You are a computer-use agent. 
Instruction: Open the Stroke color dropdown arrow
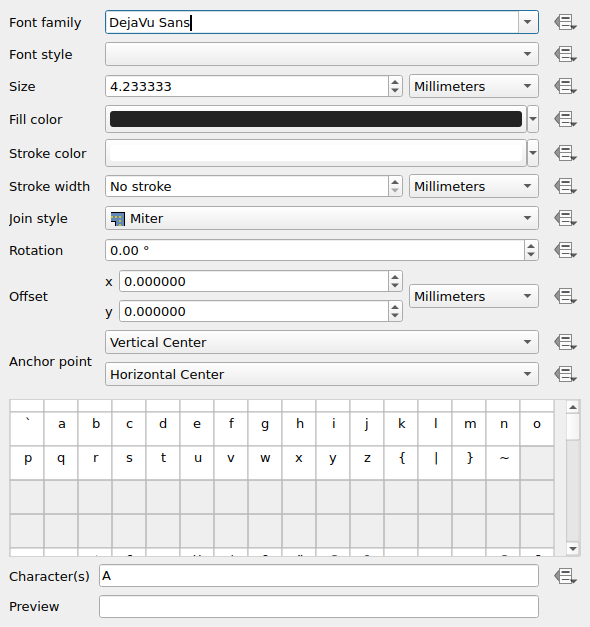point(533,153)
